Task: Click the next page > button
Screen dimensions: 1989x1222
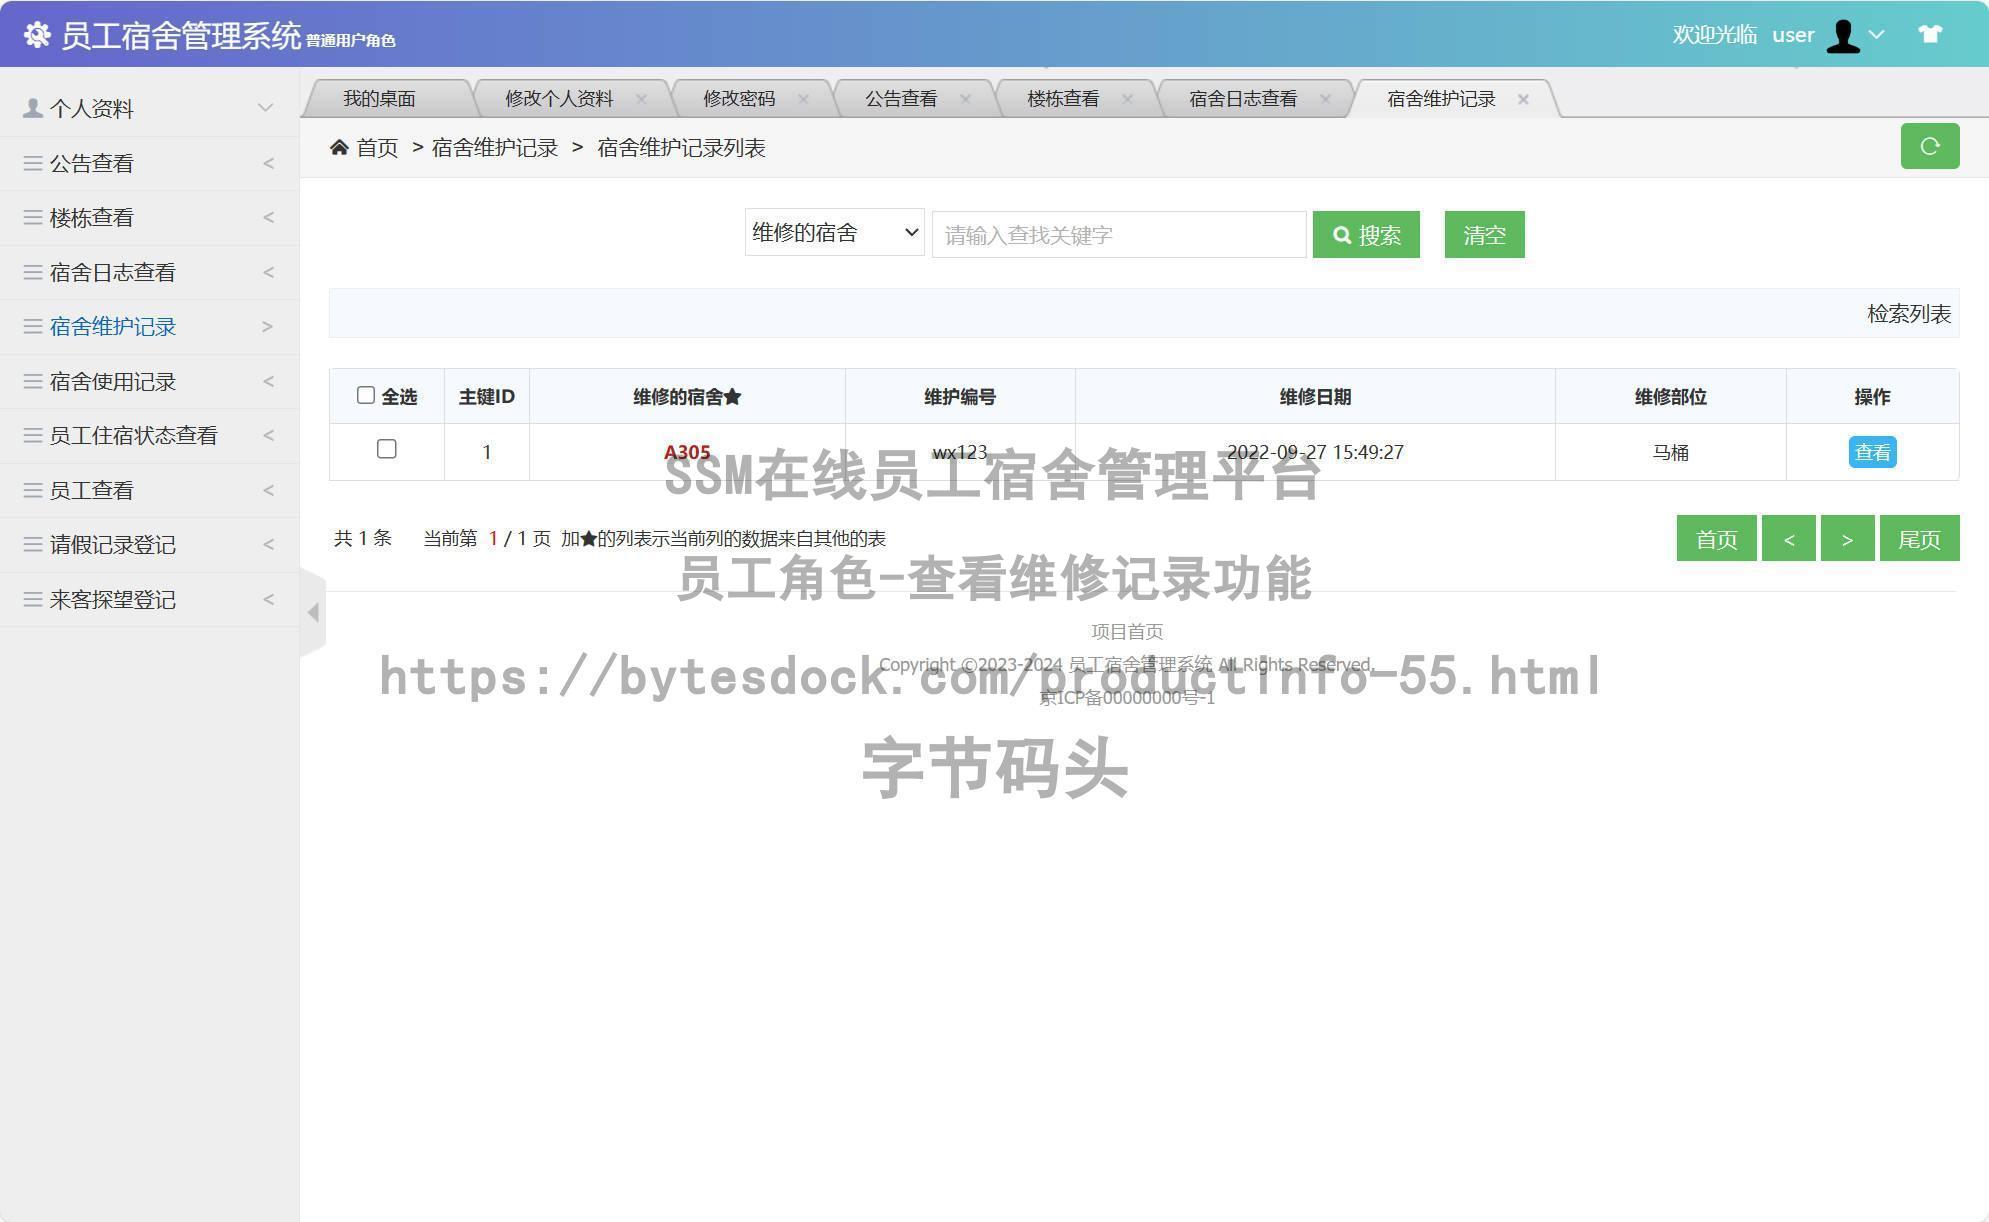Action: [x=1847, y=538]
